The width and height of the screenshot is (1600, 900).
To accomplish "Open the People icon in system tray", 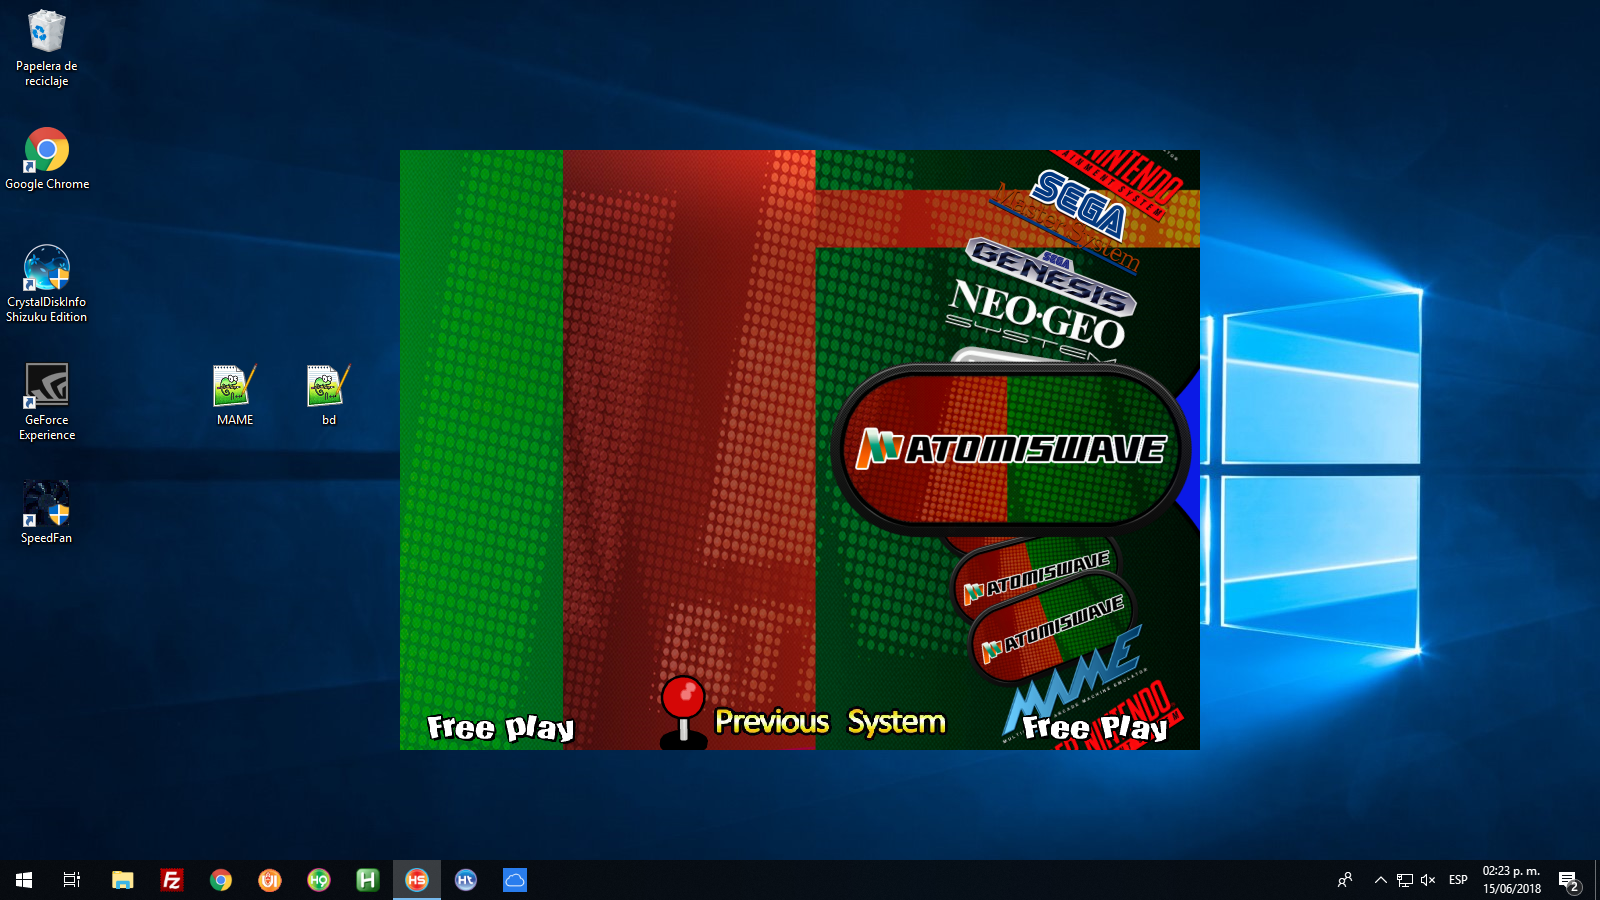I will (1345, 880).
